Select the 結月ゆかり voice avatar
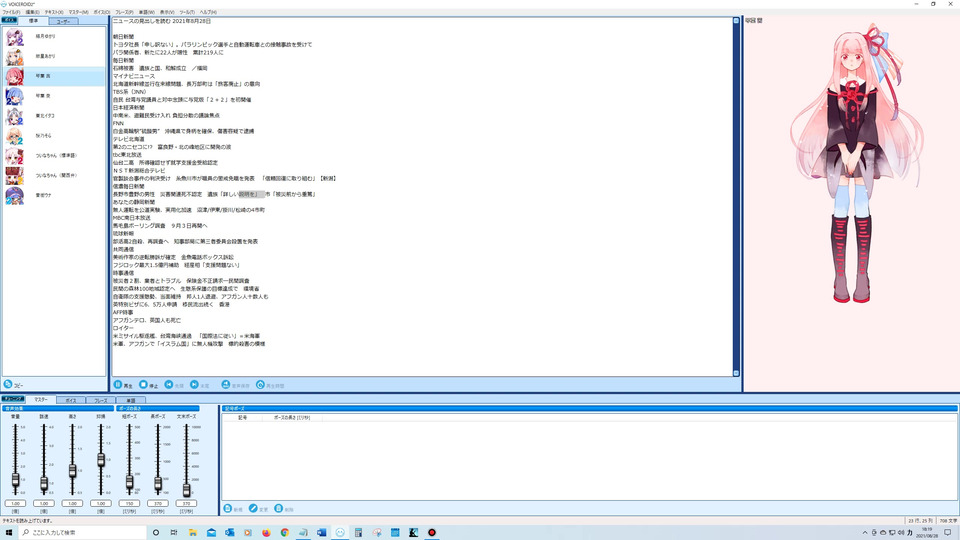Screen dimensions: 960x540 point(15,37)
